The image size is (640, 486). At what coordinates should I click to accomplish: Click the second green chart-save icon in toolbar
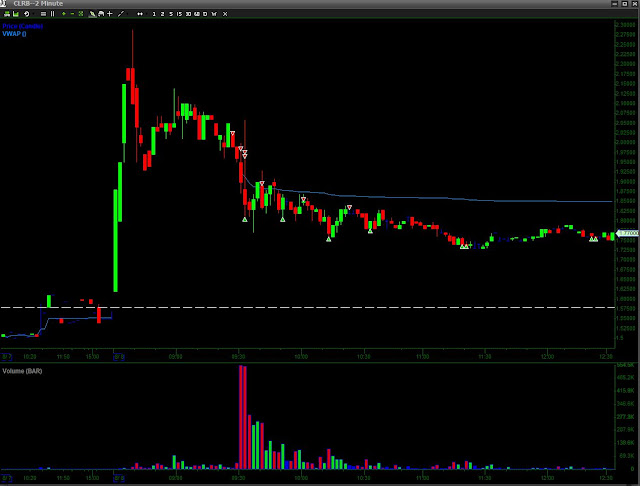[x=16, y=14]
